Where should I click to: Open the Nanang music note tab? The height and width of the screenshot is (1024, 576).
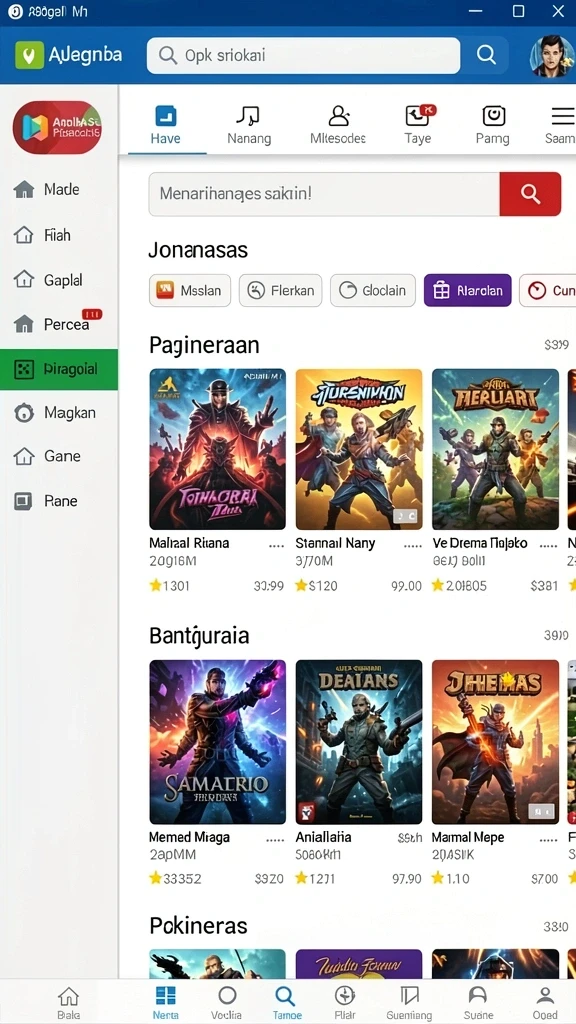[x=249, y=125]
